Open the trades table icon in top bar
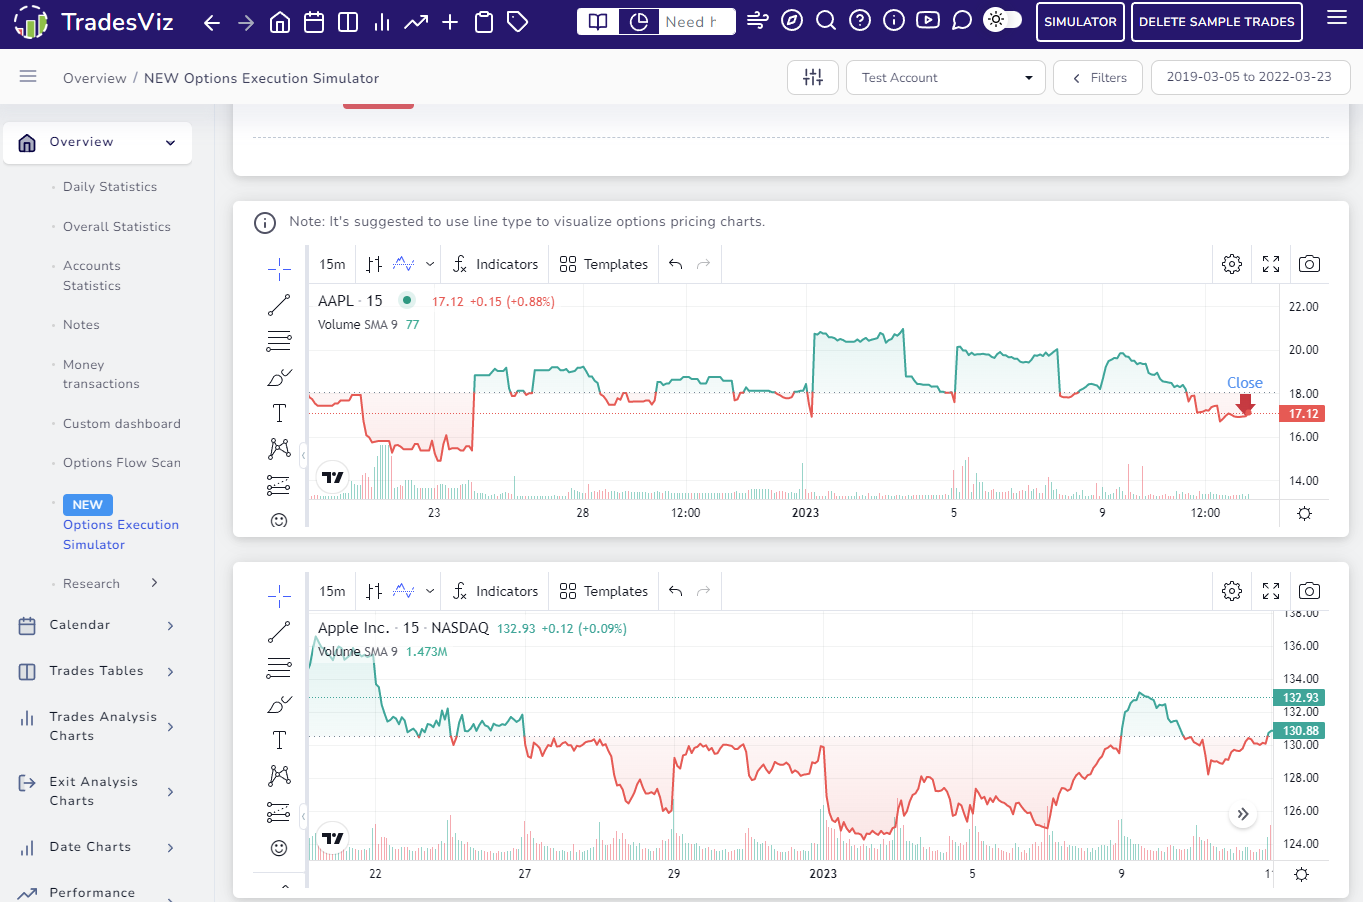 pos(348,22)
